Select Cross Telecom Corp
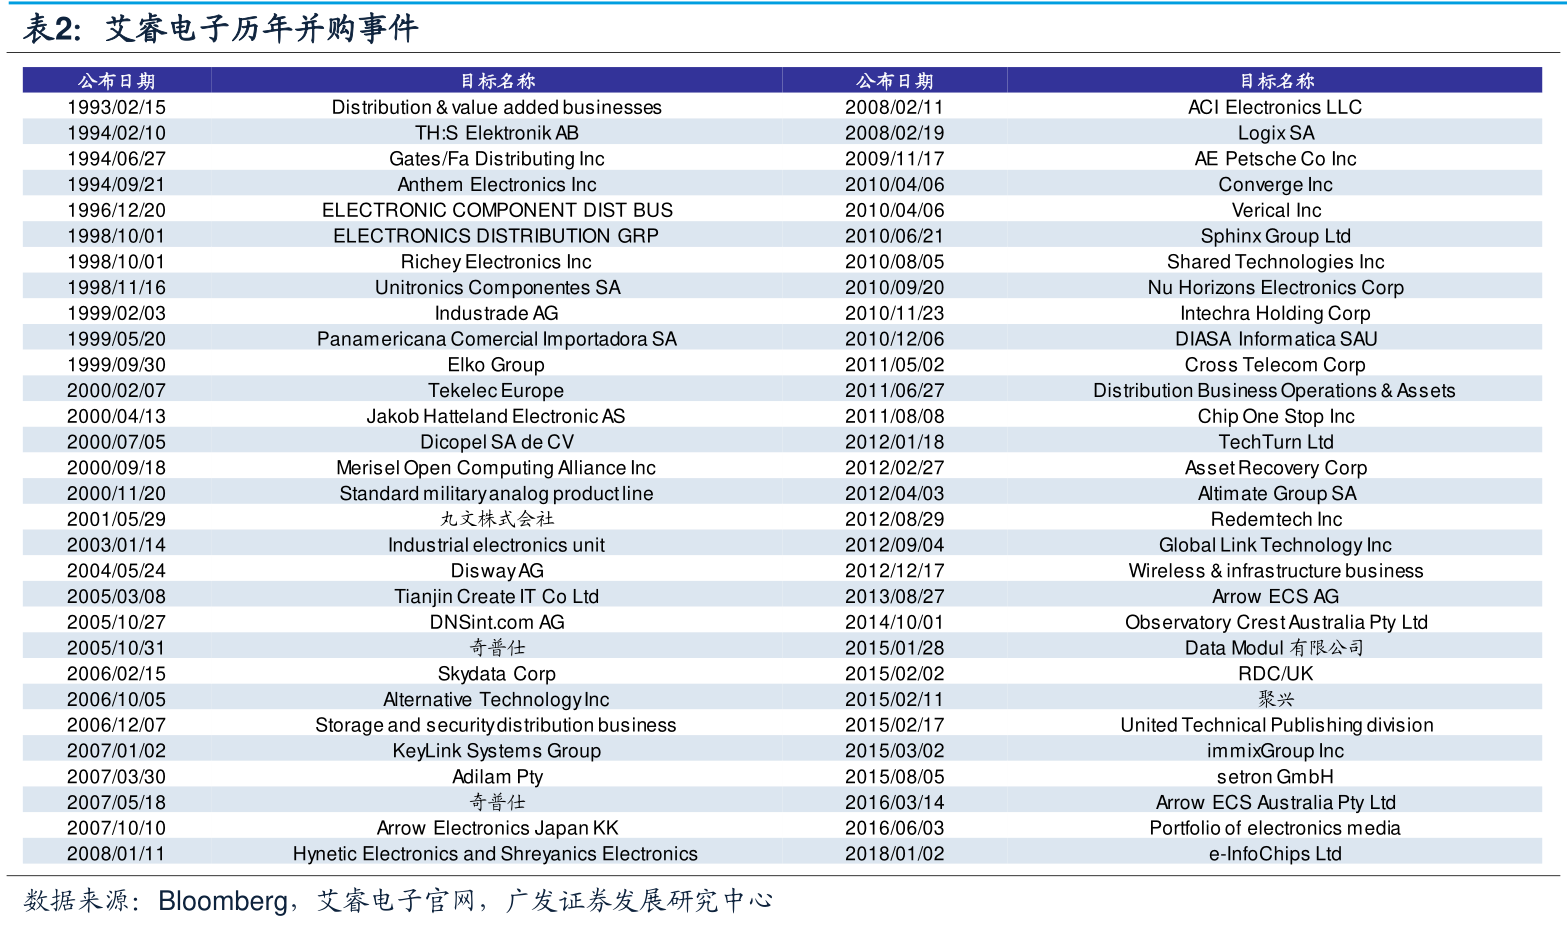 pyautogui.click(x=1276, y=365)
